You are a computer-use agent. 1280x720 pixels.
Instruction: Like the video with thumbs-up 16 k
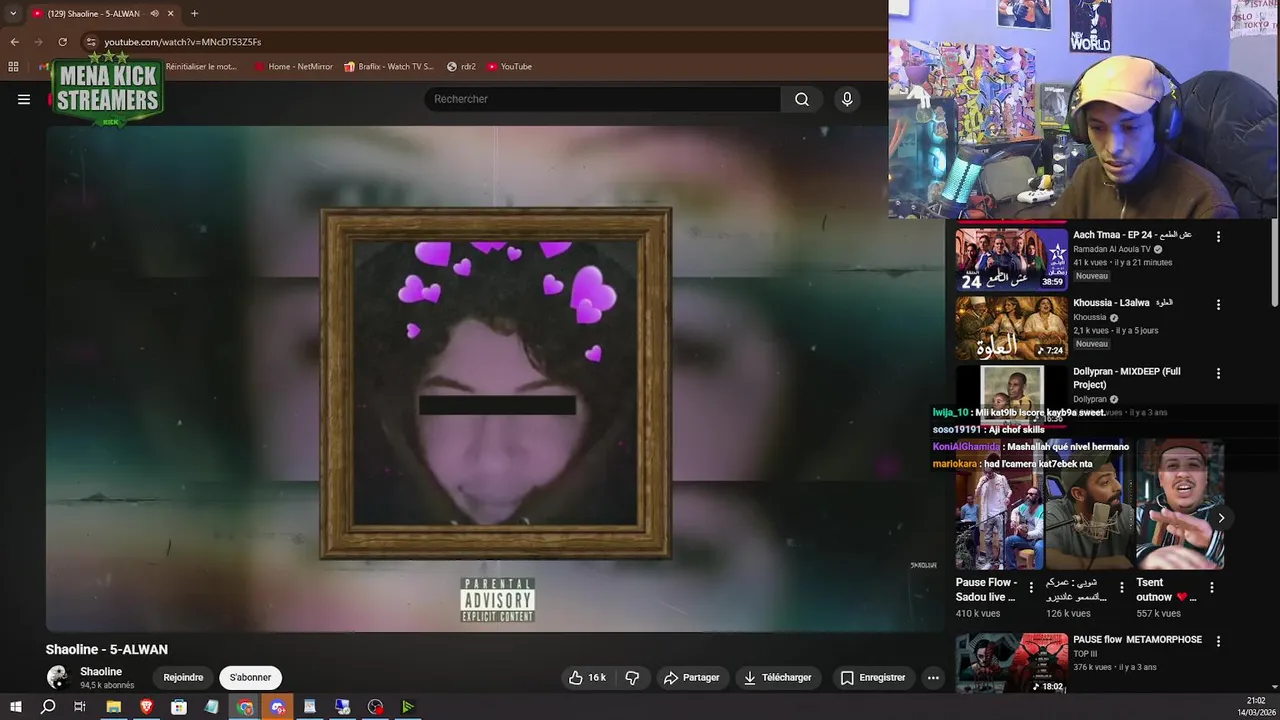(x=588, y=677)
